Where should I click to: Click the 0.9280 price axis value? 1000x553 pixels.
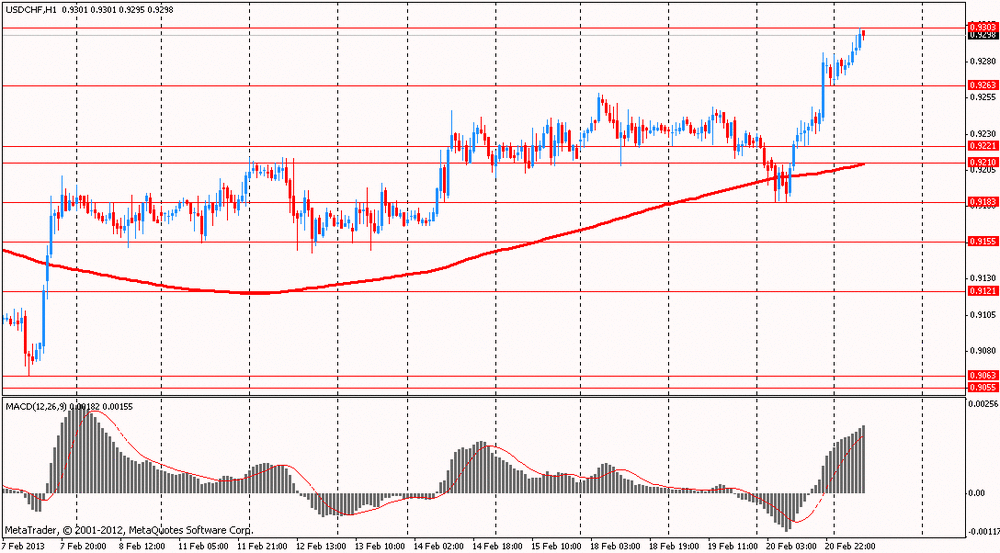click(x=982, y=62)
